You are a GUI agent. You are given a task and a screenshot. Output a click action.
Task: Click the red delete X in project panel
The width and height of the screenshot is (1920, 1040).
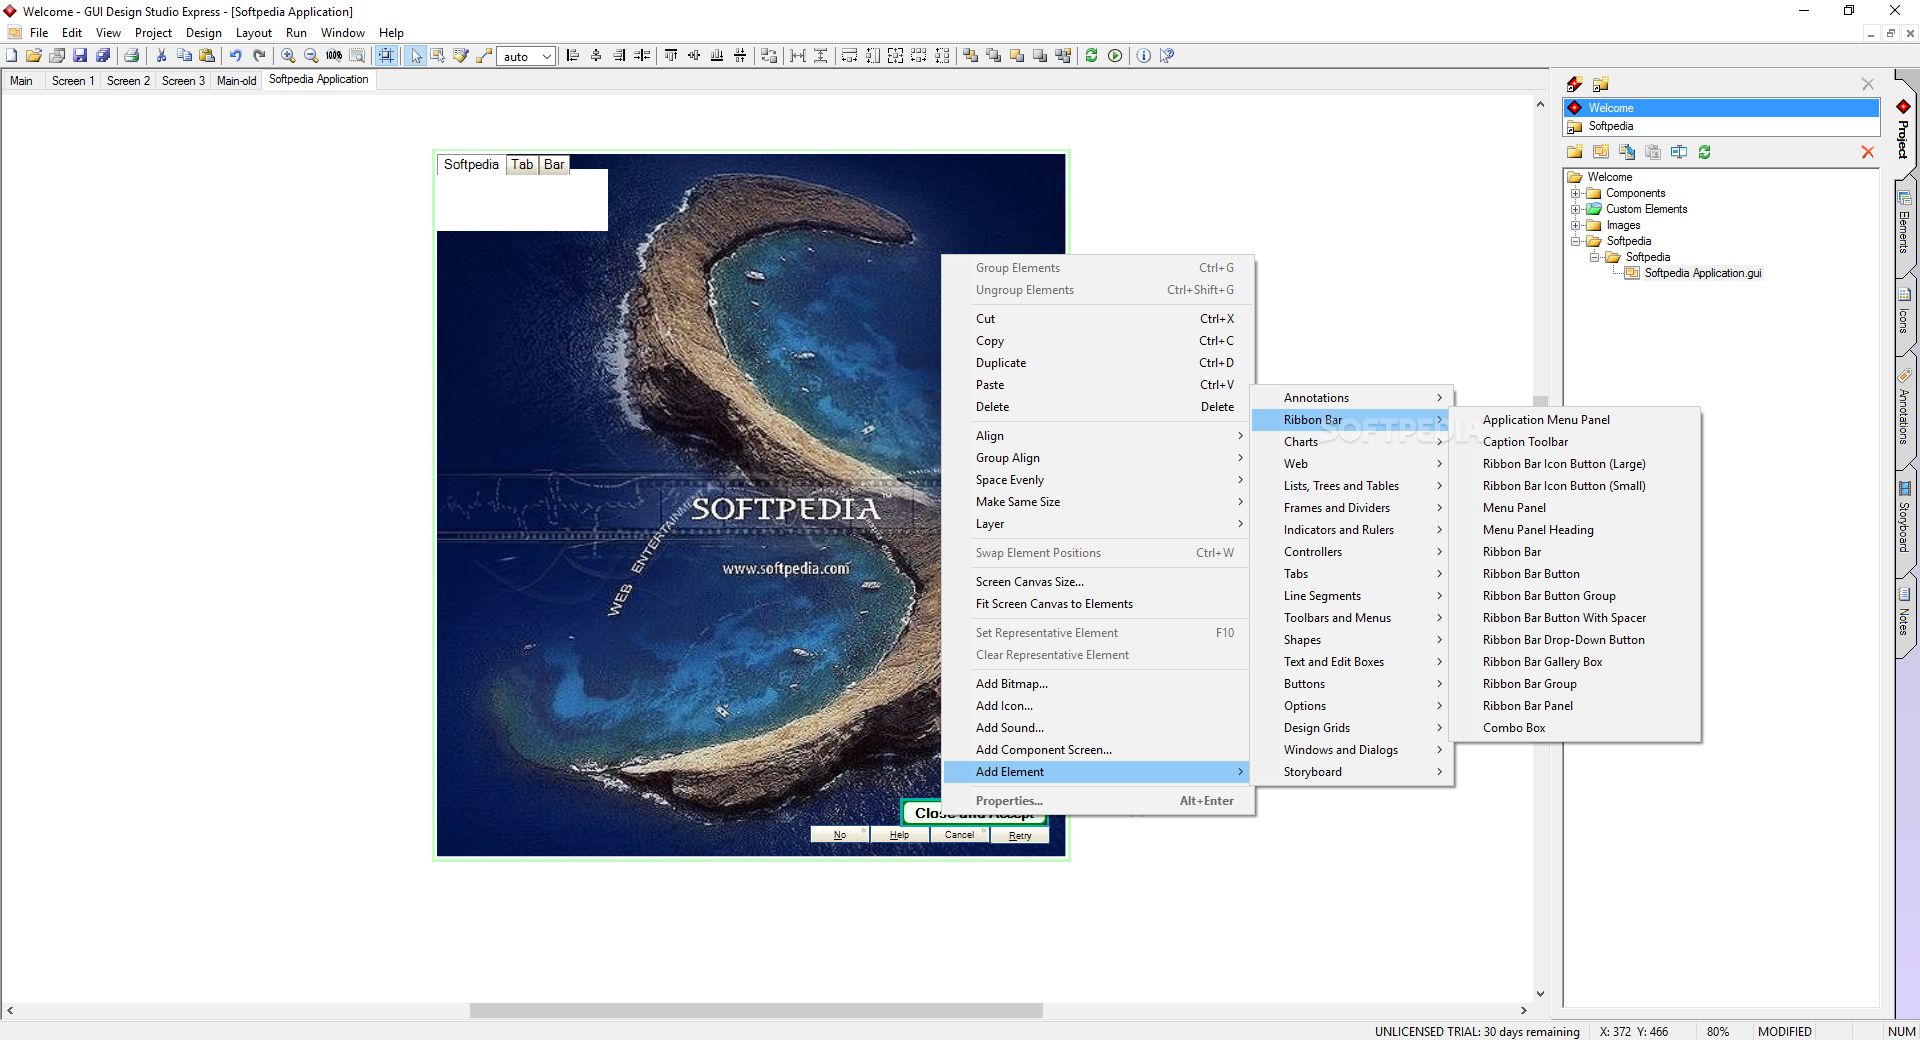pos(1867,152)
